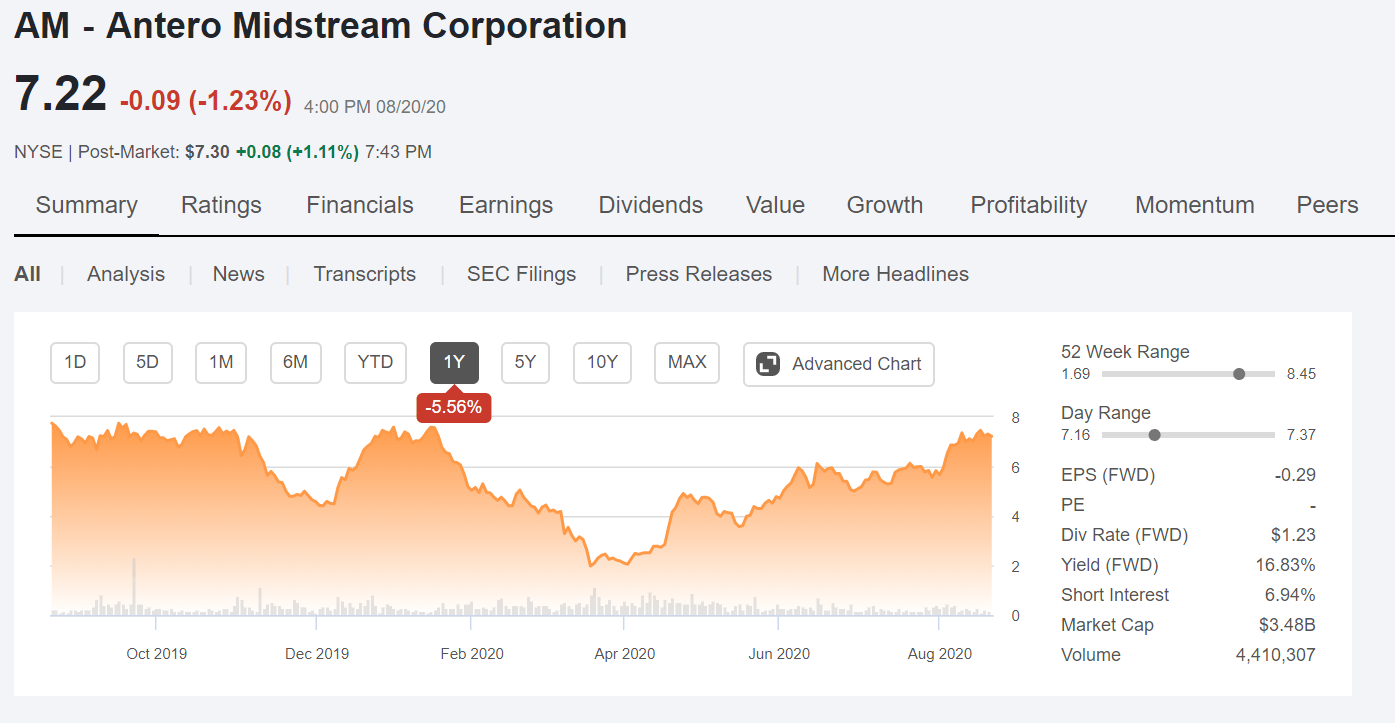Screen dimensions: 1395x723
Task: Open the Growth tab
Action: coord(885,205)
